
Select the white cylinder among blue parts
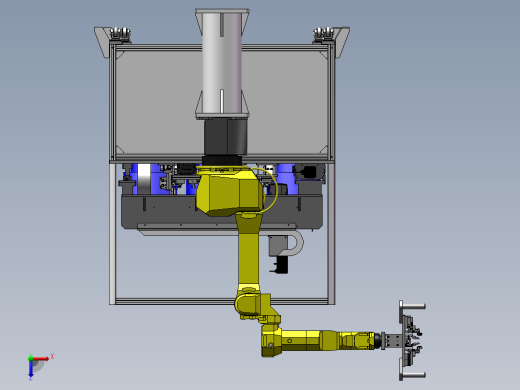click(x=144, y=179)
